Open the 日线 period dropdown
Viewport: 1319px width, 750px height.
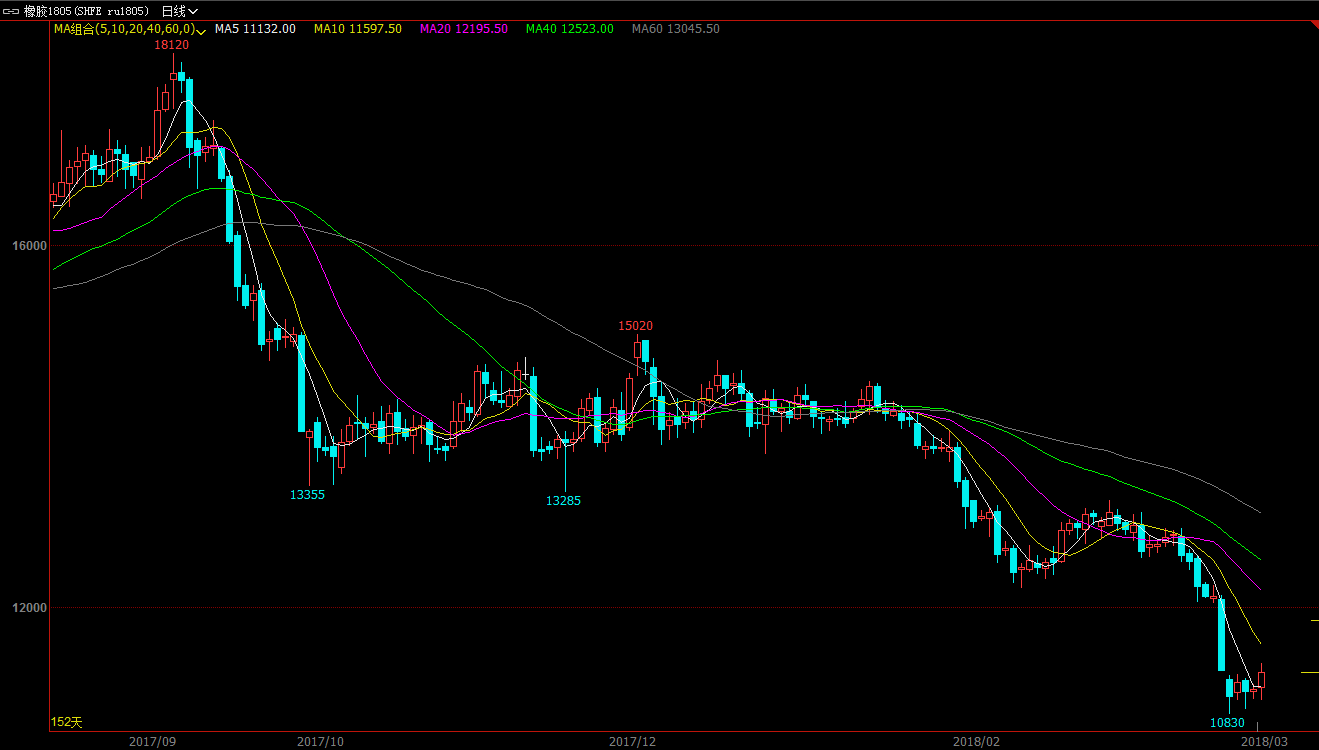(180, 10)
